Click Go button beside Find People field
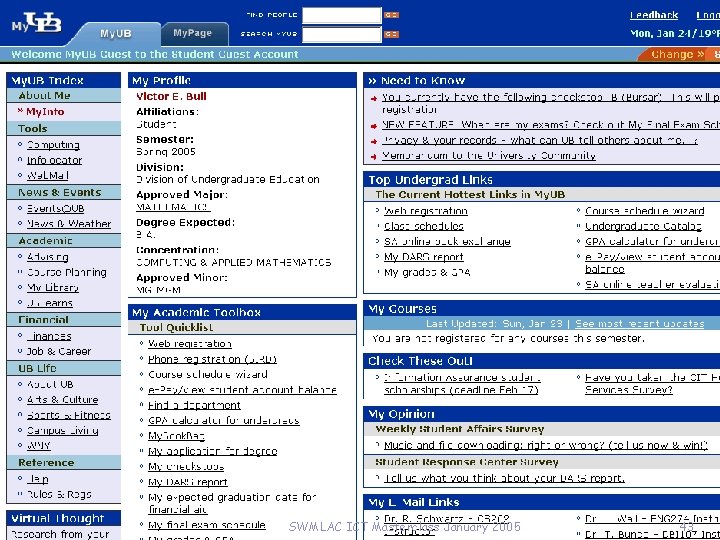720x540 pixels. pos(391,15)
